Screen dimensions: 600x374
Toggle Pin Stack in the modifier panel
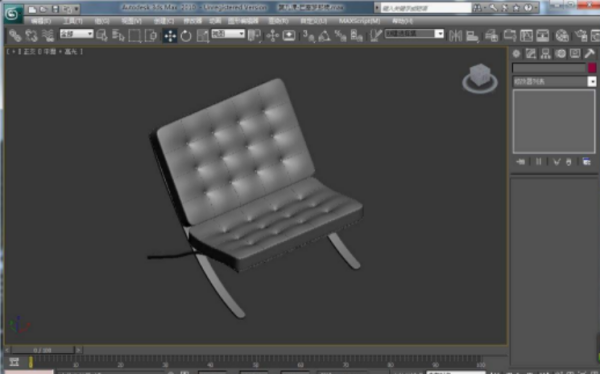pyautogui.click(x=520, y=162)
